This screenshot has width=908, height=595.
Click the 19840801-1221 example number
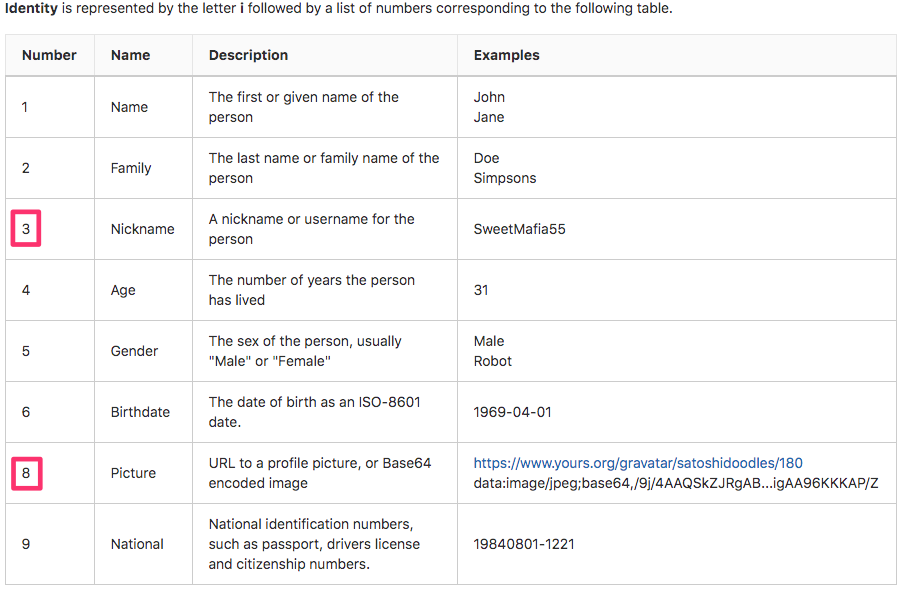524,544
